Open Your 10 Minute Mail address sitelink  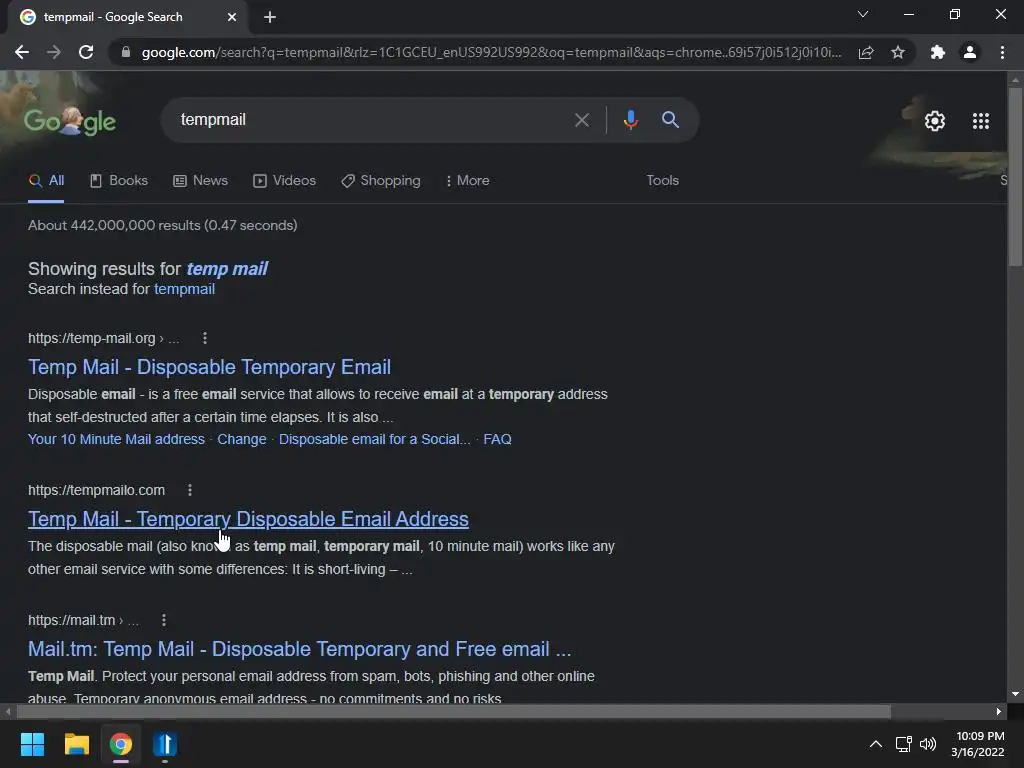(x=116, y=439)
